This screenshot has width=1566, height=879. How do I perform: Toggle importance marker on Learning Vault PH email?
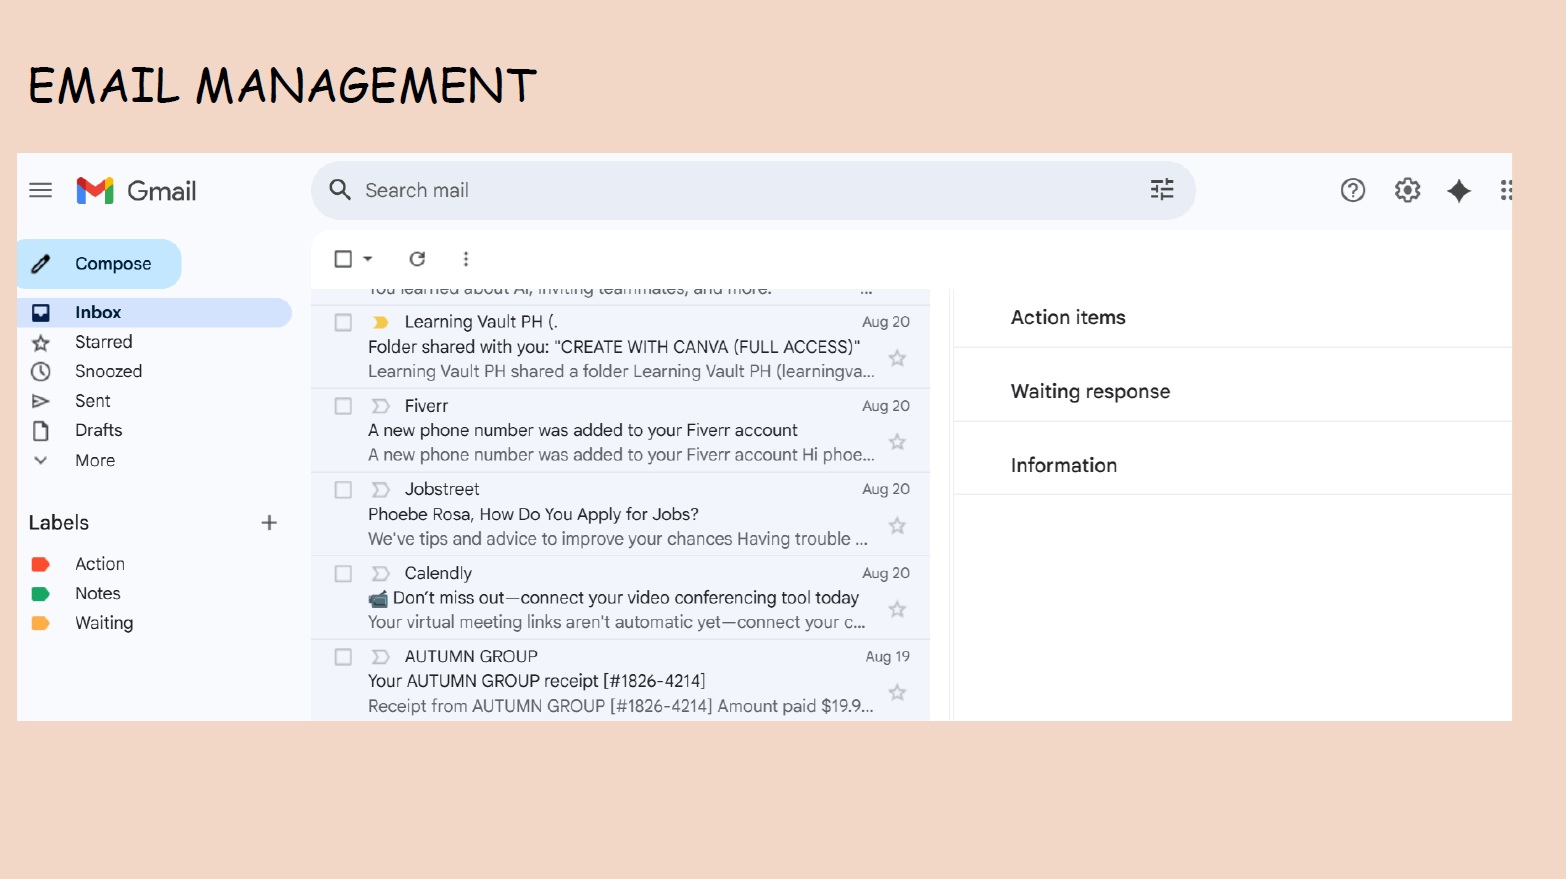380,322
